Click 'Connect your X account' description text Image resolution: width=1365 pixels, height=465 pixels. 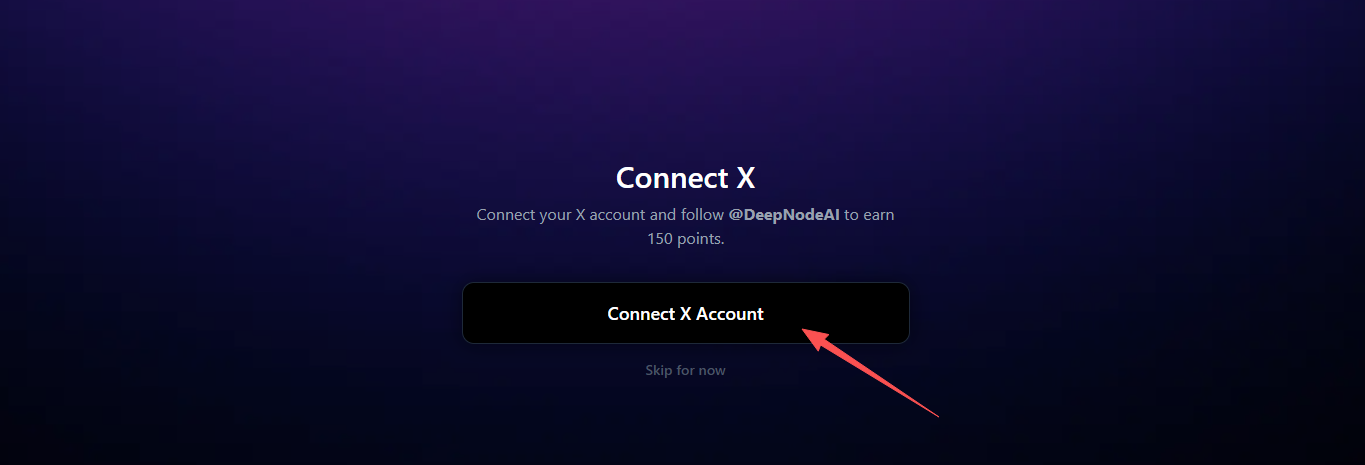(551, 215)
